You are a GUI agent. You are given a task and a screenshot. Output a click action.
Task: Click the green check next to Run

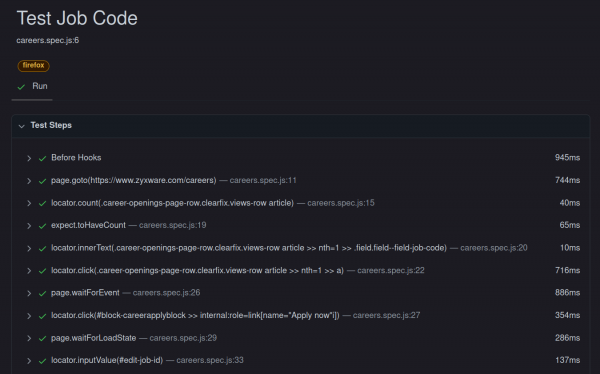[21, 87]
